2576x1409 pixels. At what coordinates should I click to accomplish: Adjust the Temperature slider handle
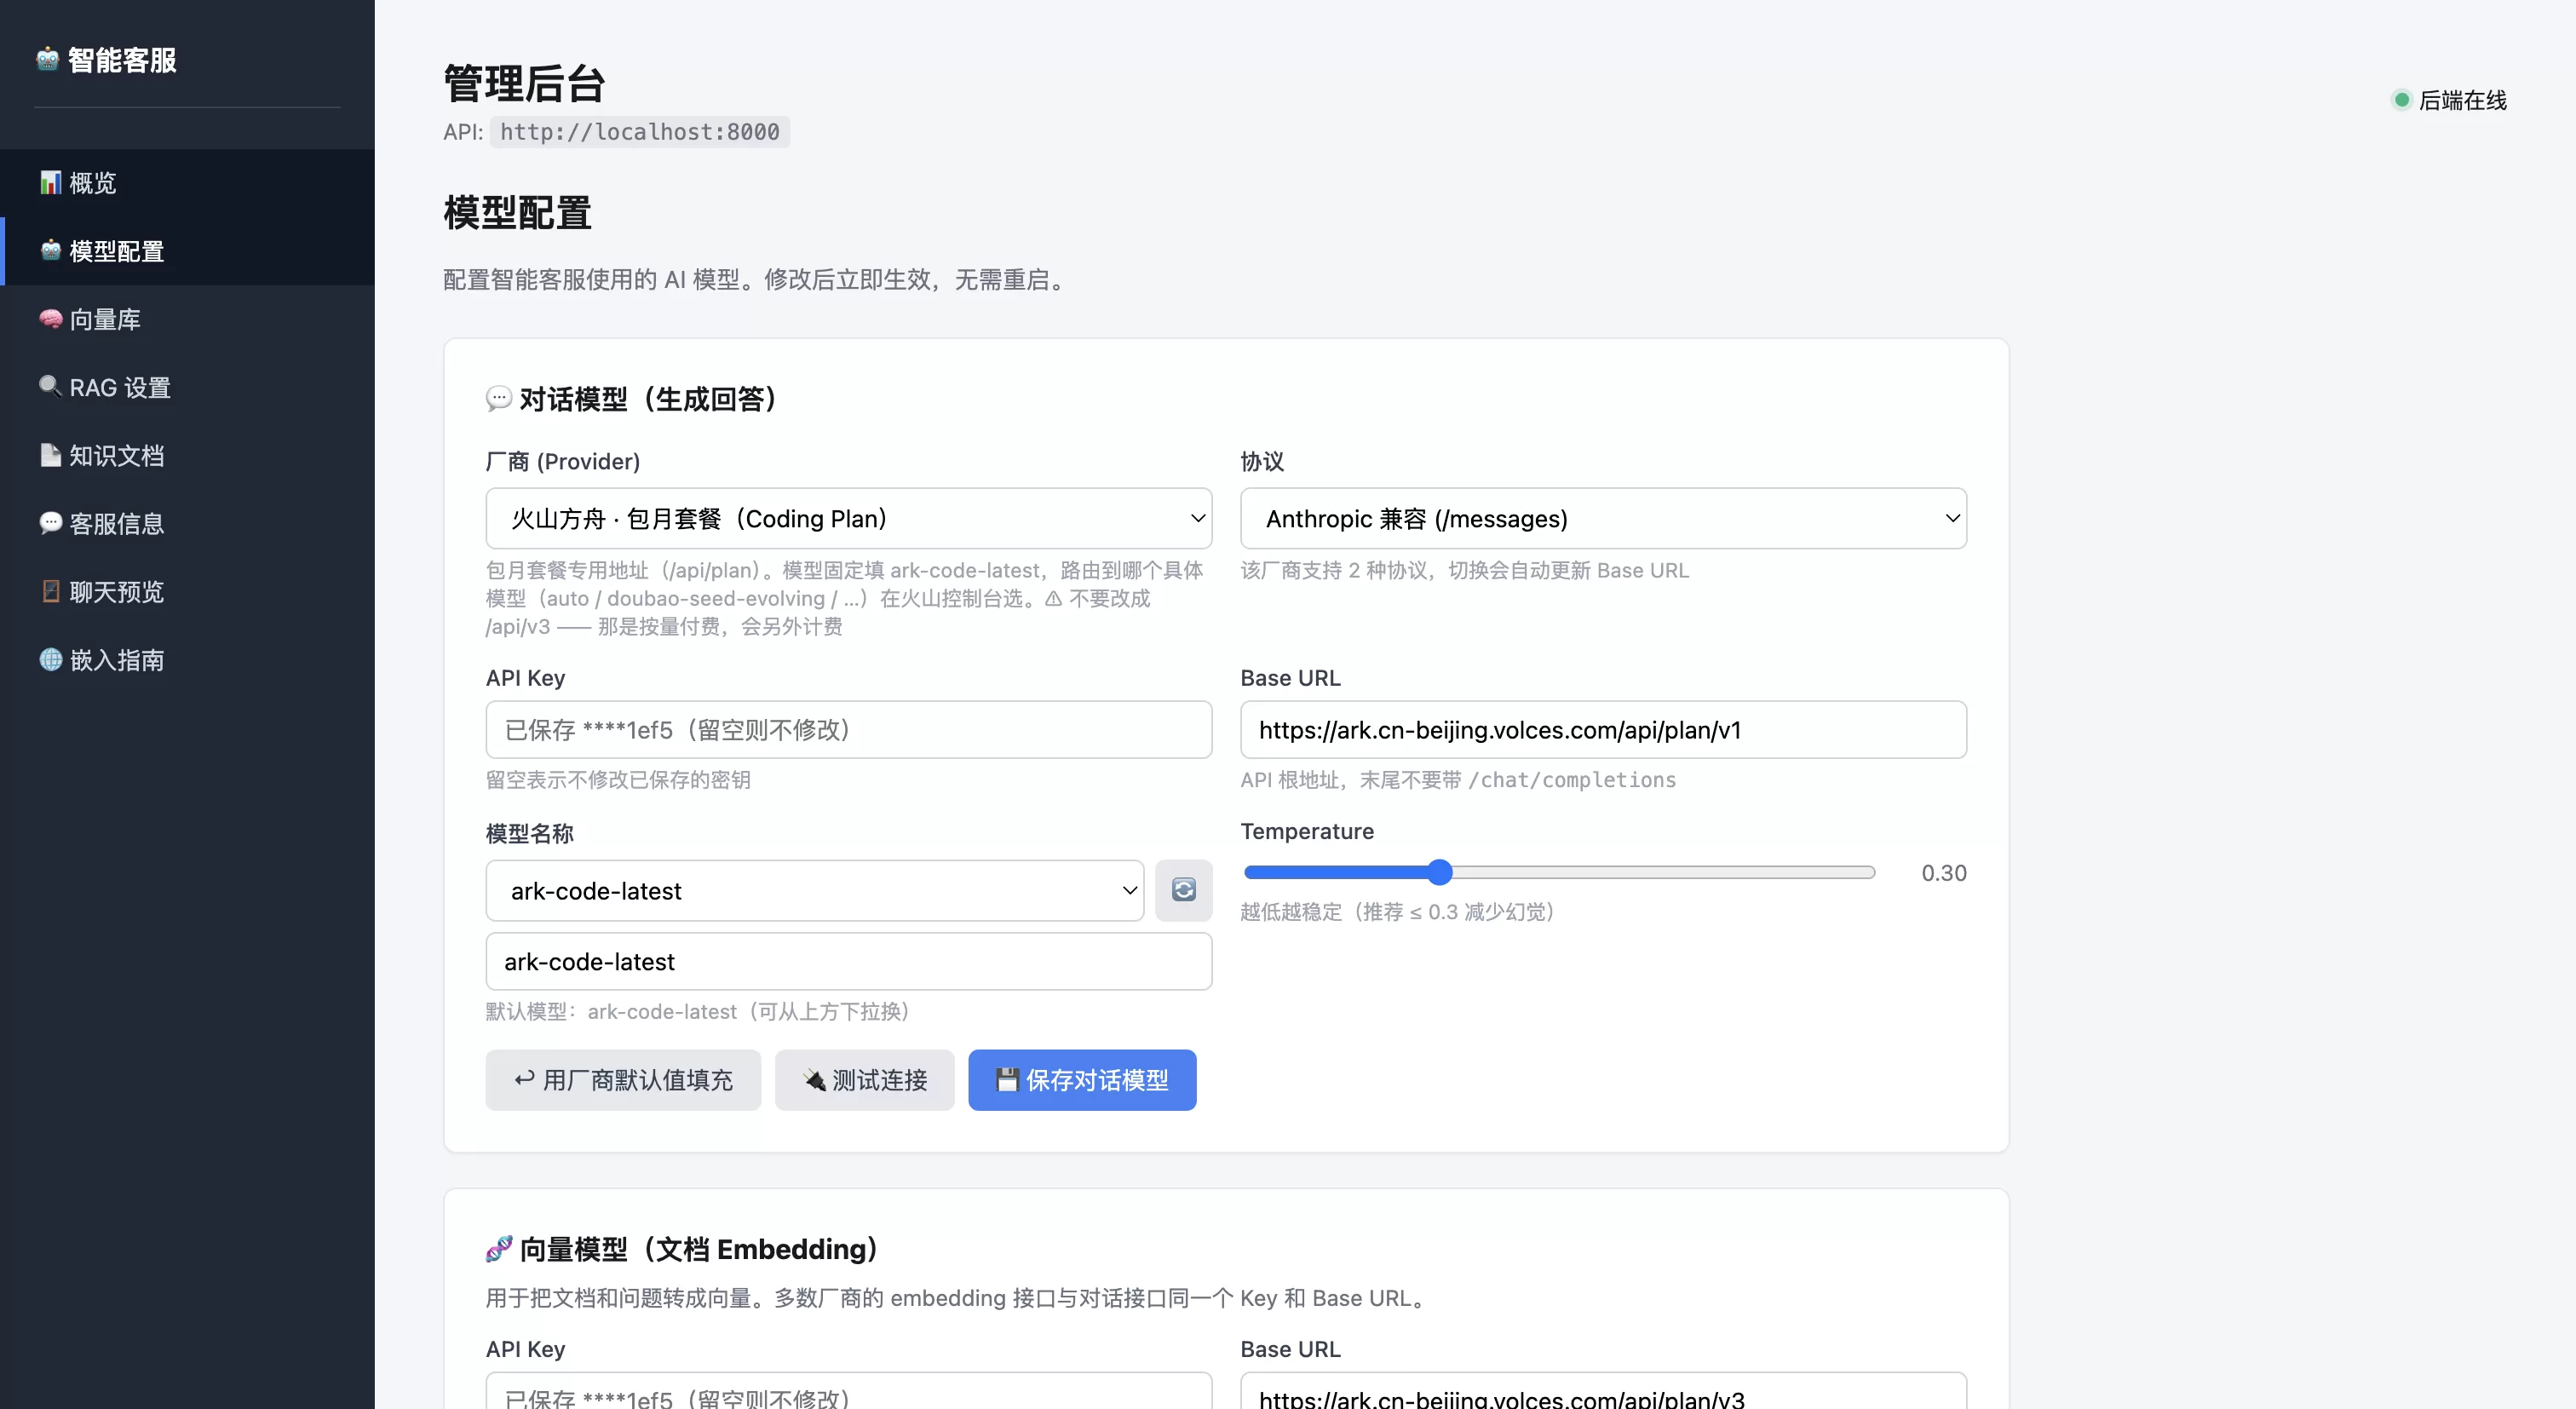coord(1439,872)
